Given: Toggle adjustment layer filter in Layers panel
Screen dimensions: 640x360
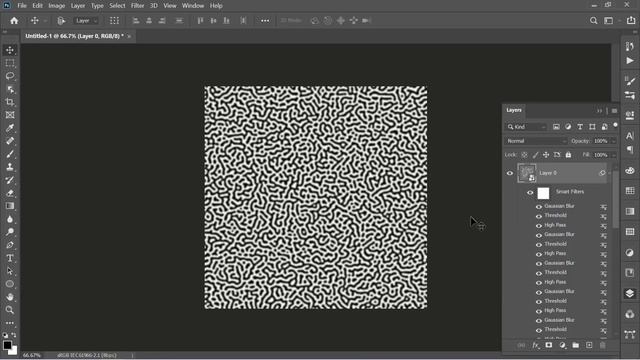Looking at the screenshot, I should click(x=568, y=127).
